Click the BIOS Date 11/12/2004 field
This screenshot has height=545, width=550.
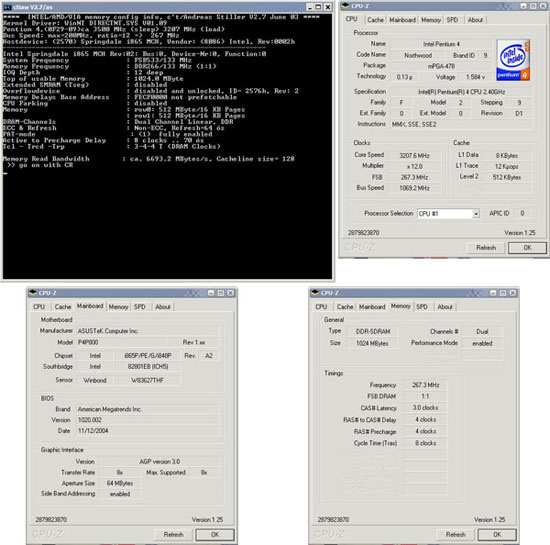(148, 431)
